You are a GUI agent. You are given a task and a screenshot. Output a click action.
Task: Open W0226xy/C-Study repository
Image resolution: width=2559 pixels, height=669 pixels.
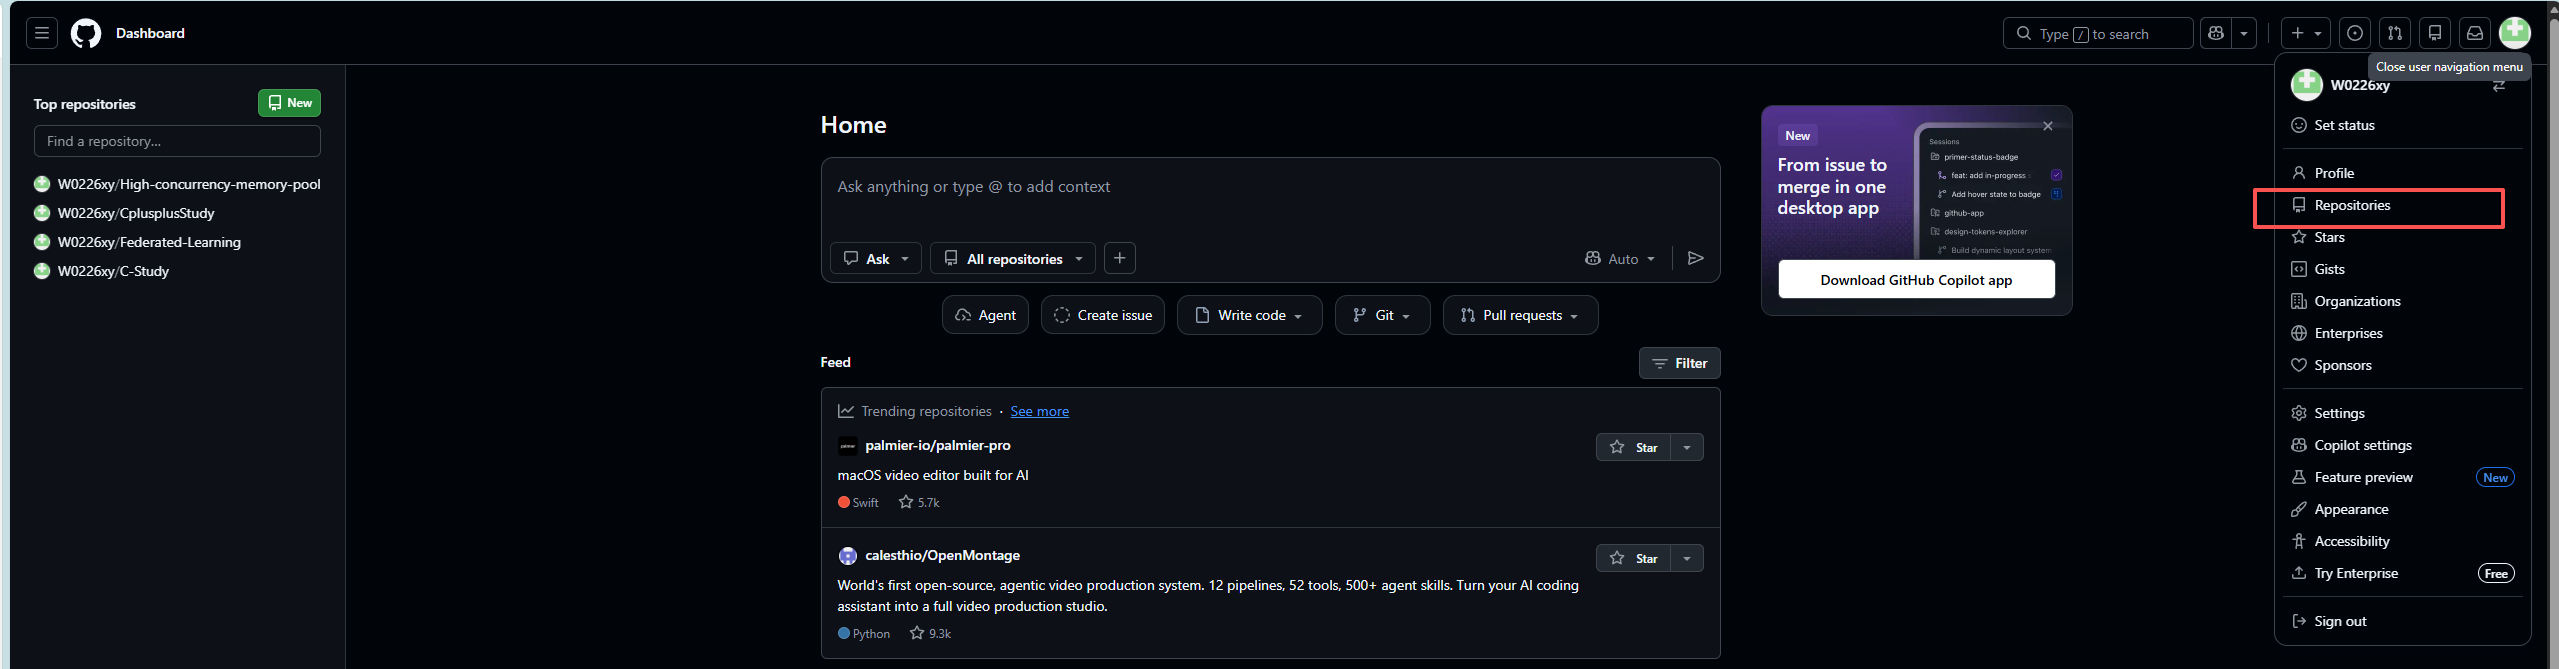click(113, 271)
